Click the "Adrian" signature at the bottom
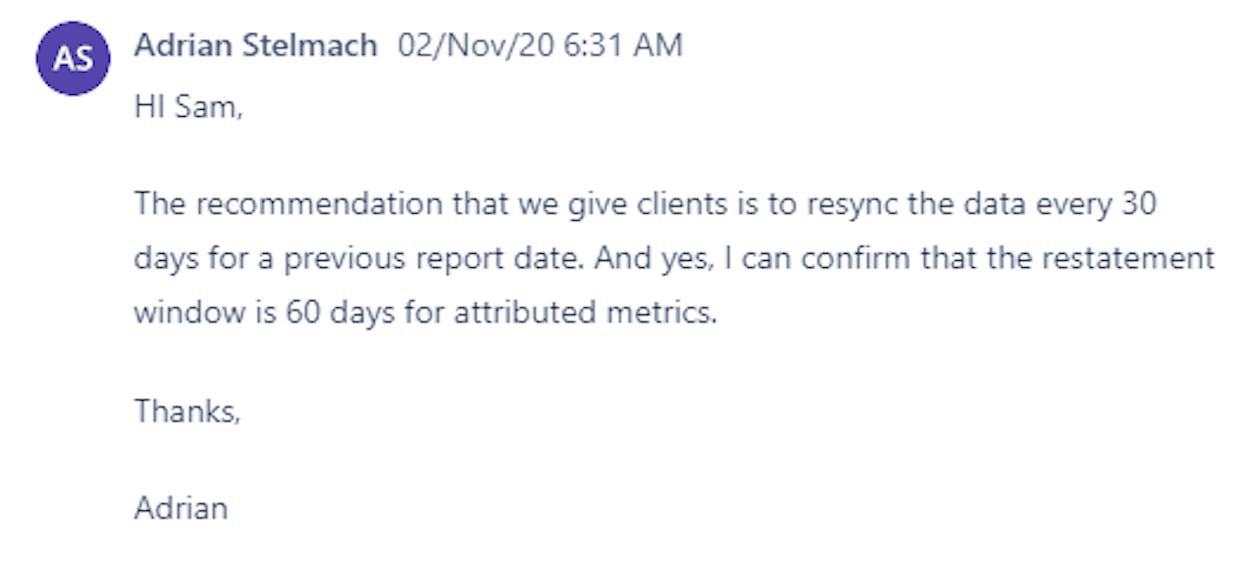The height and width of the screenshot is (564, 1240). 181,508
